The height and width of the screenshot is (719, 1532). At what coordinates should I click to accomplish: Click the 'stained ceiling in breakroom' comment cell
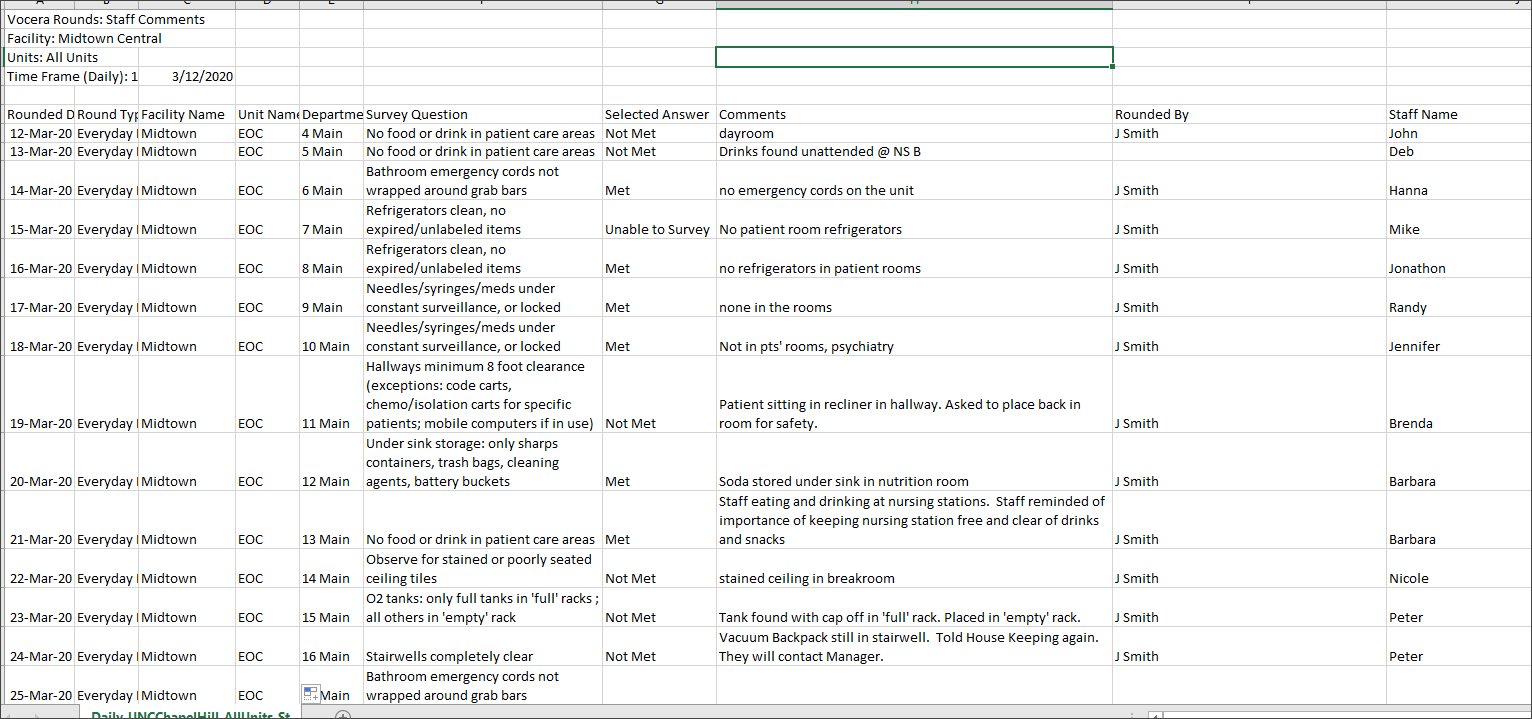point(806,578)
